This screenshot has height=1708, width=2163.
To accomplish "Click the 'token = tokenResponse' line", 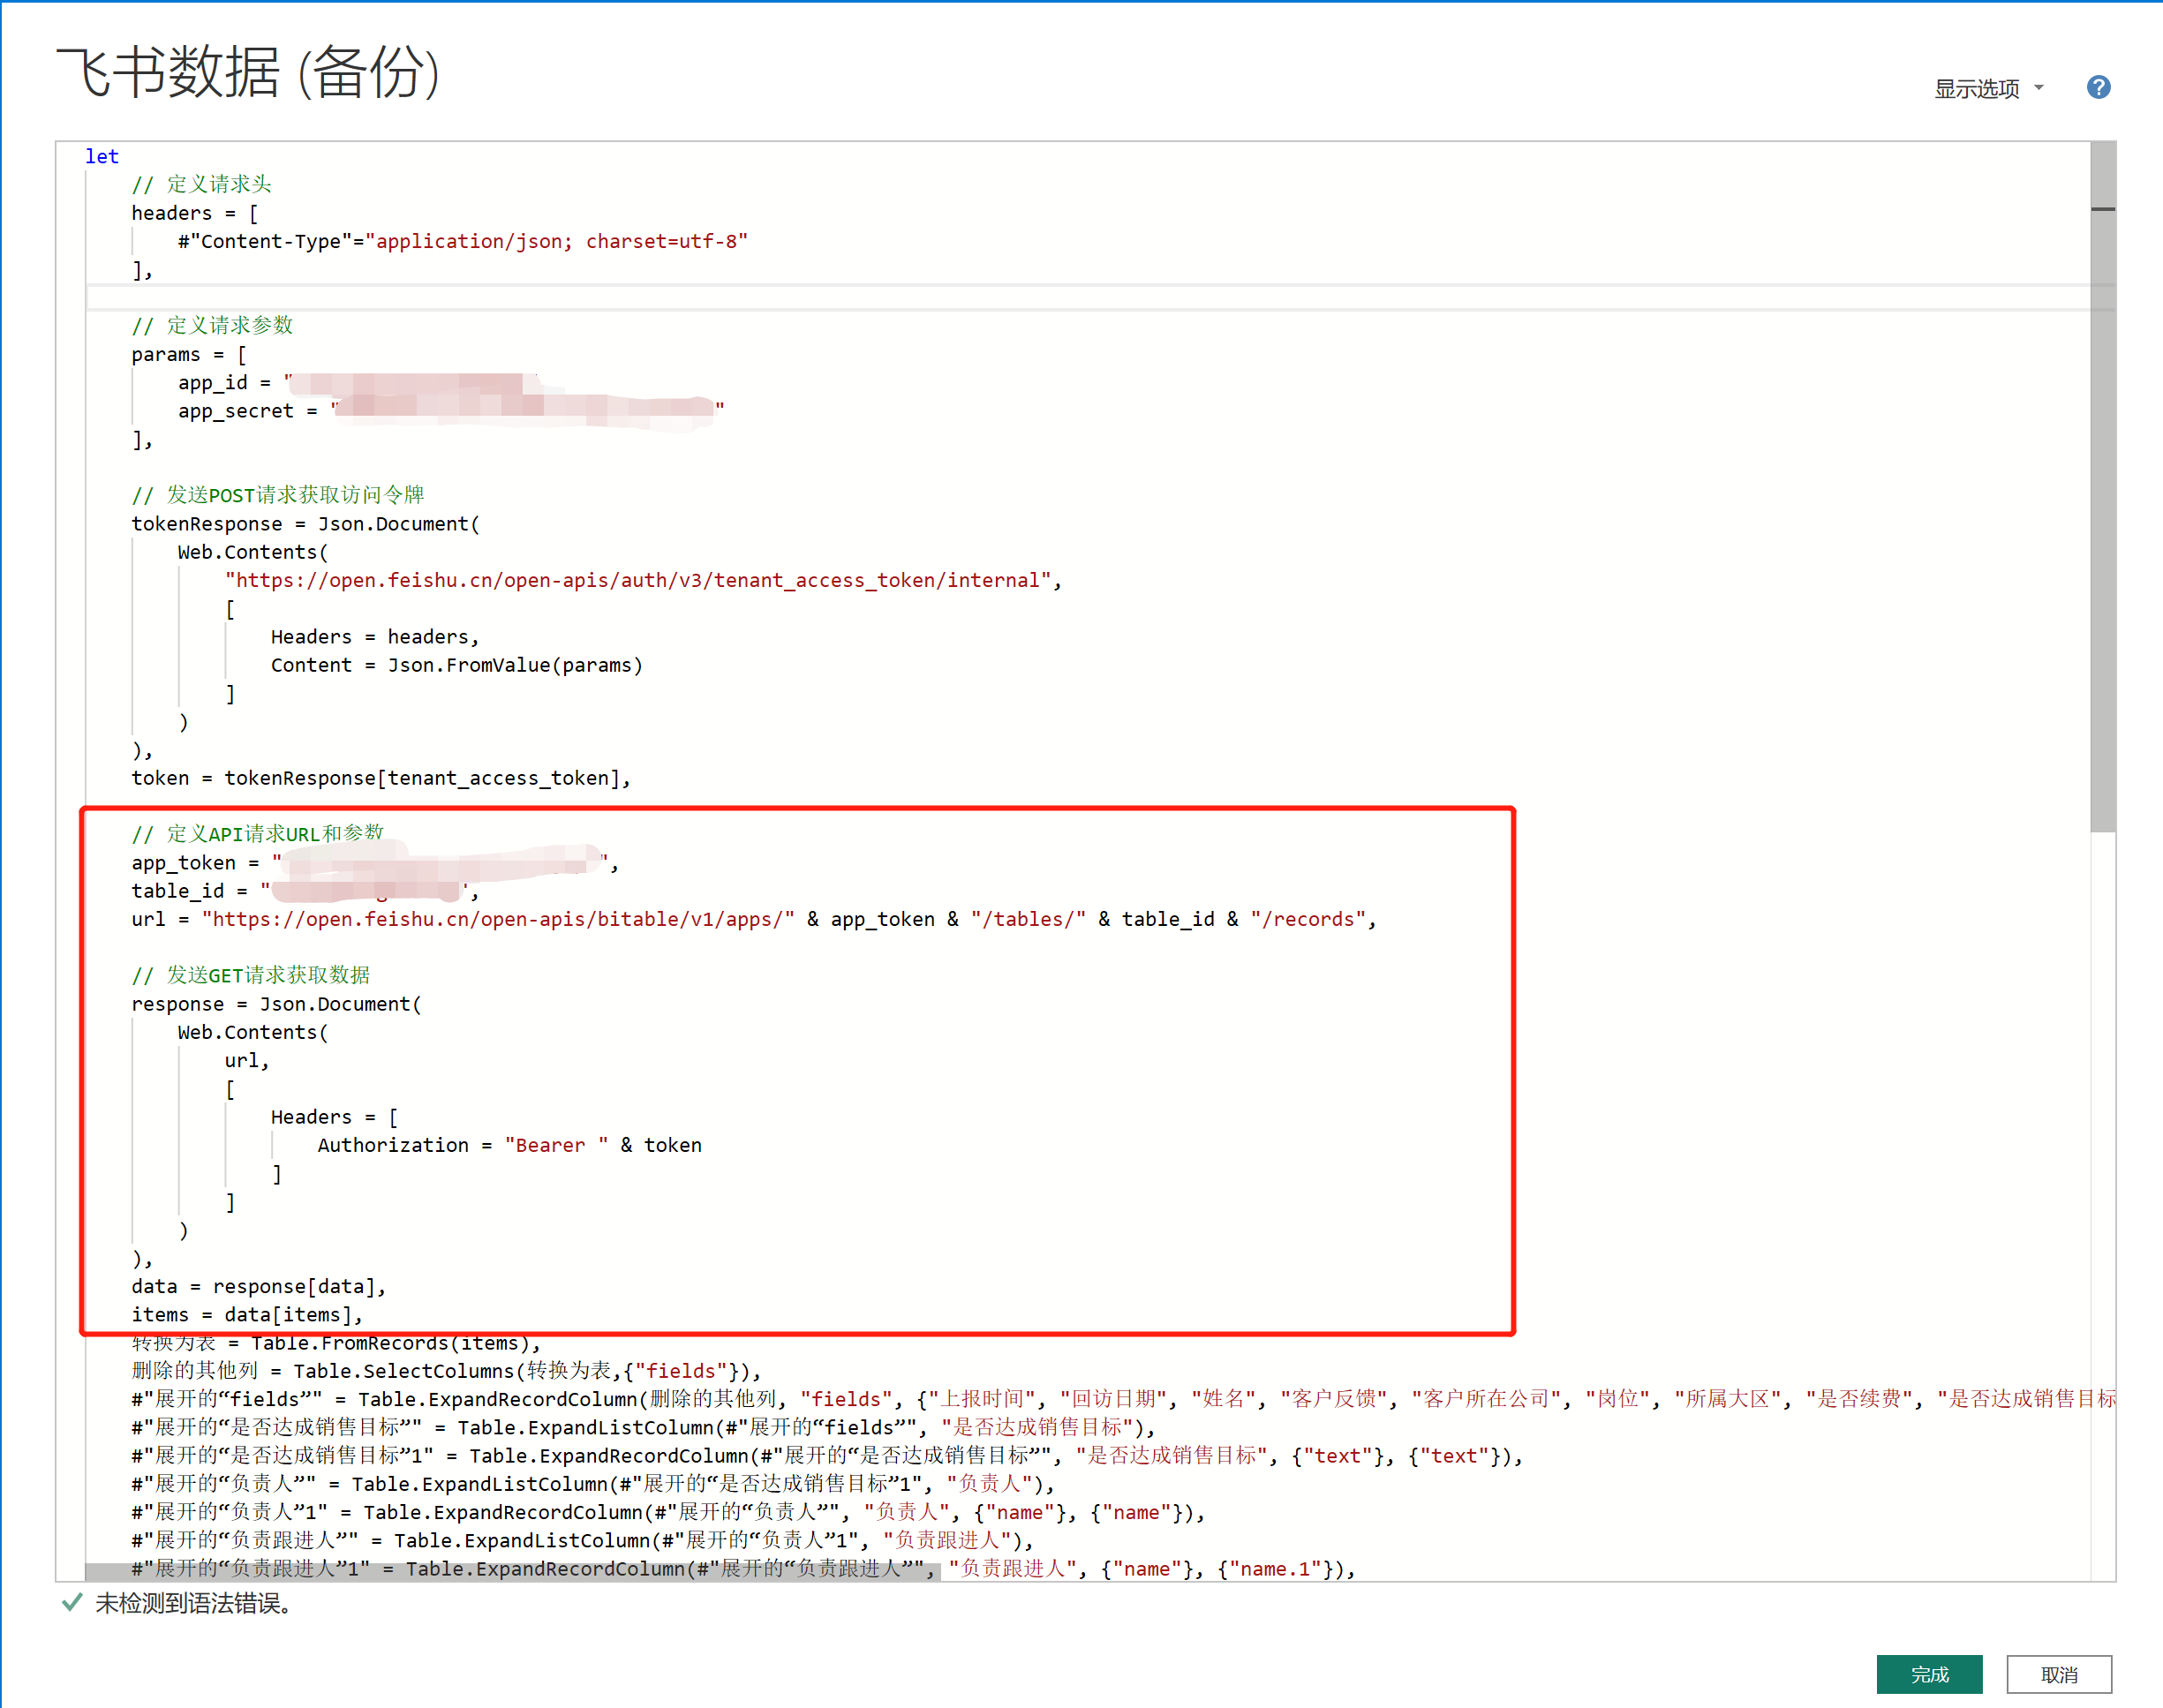I will 380,778.
